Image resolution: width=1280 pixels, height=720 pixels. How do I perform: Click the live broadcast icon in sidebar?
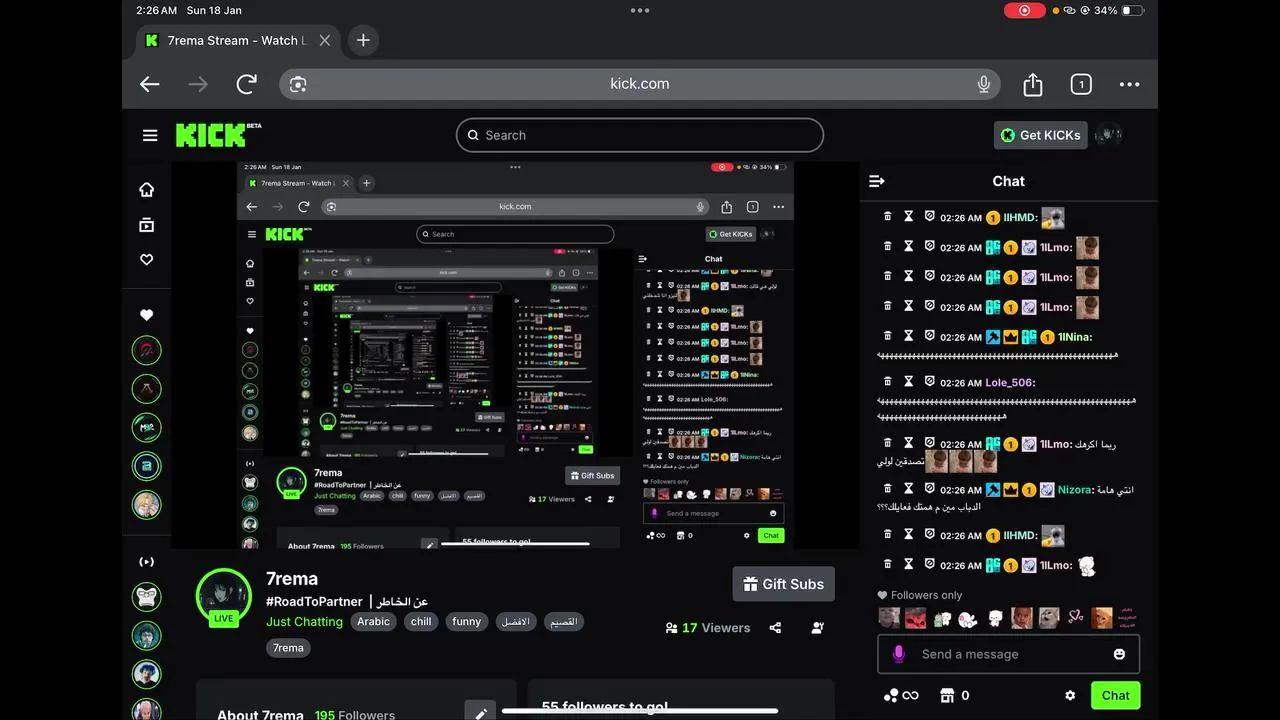147,562
